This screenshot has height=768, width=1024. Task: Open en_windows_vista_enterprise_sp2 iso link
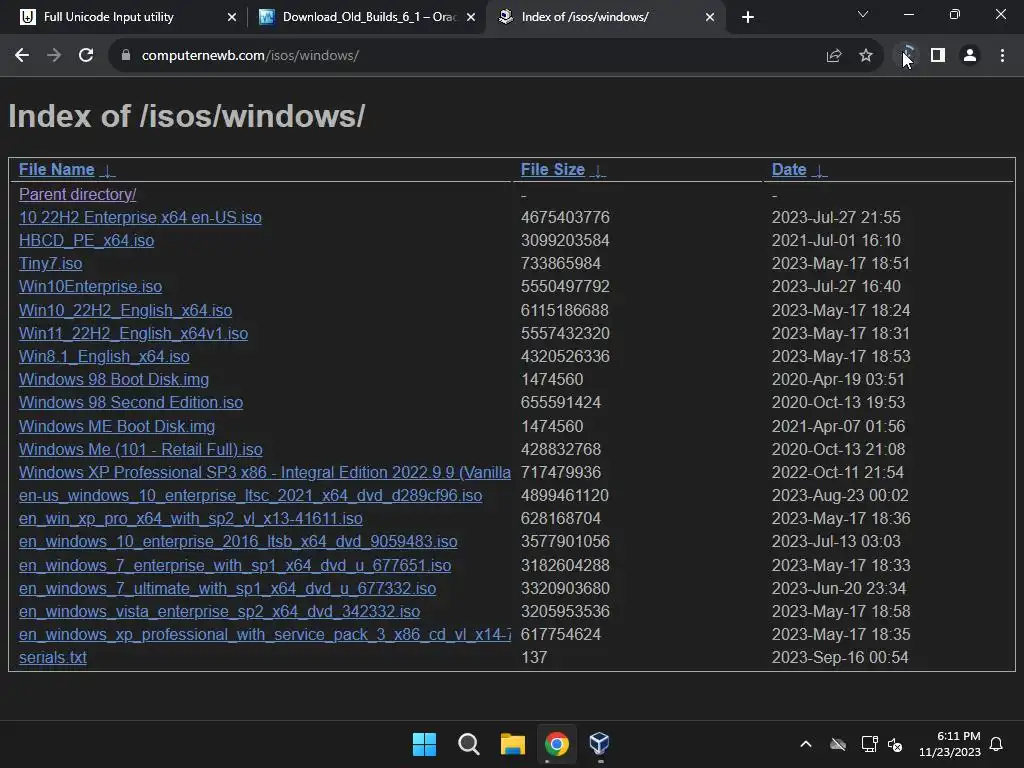click(219, 611)
